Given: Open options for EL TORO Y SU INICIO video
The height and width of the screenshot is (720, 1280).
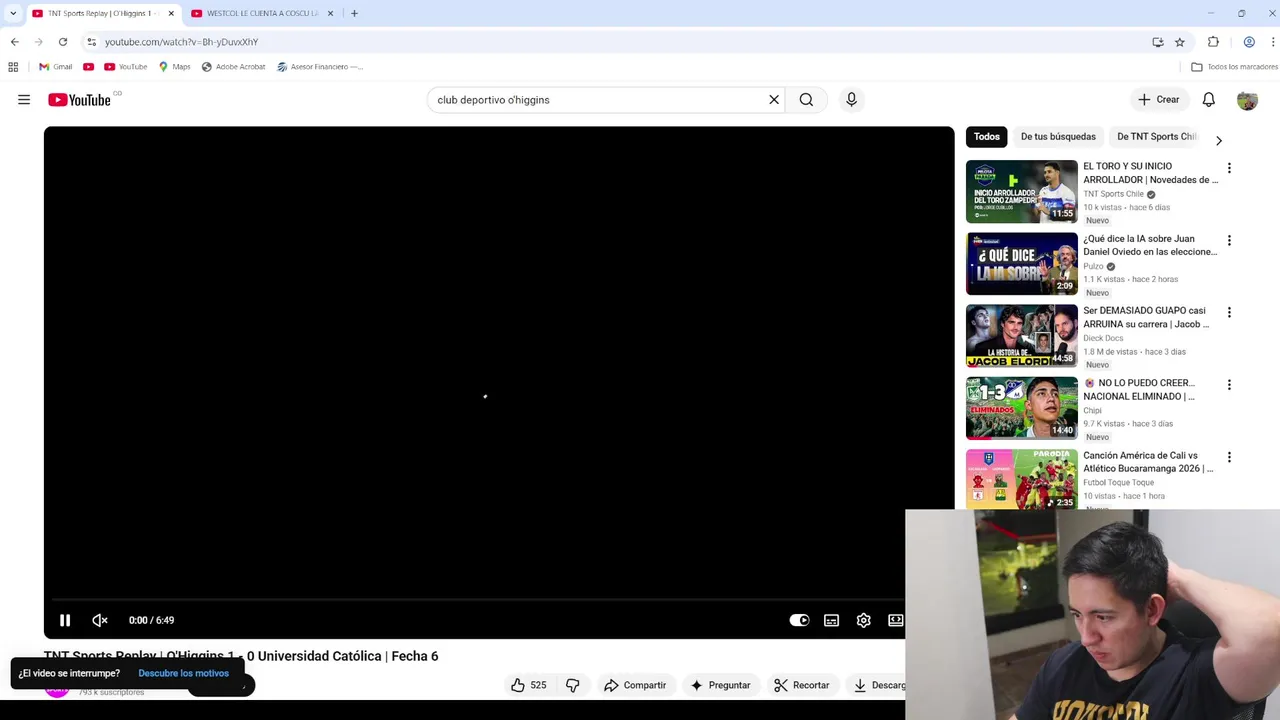Looking at the screenshot, I should [1229, 168].
